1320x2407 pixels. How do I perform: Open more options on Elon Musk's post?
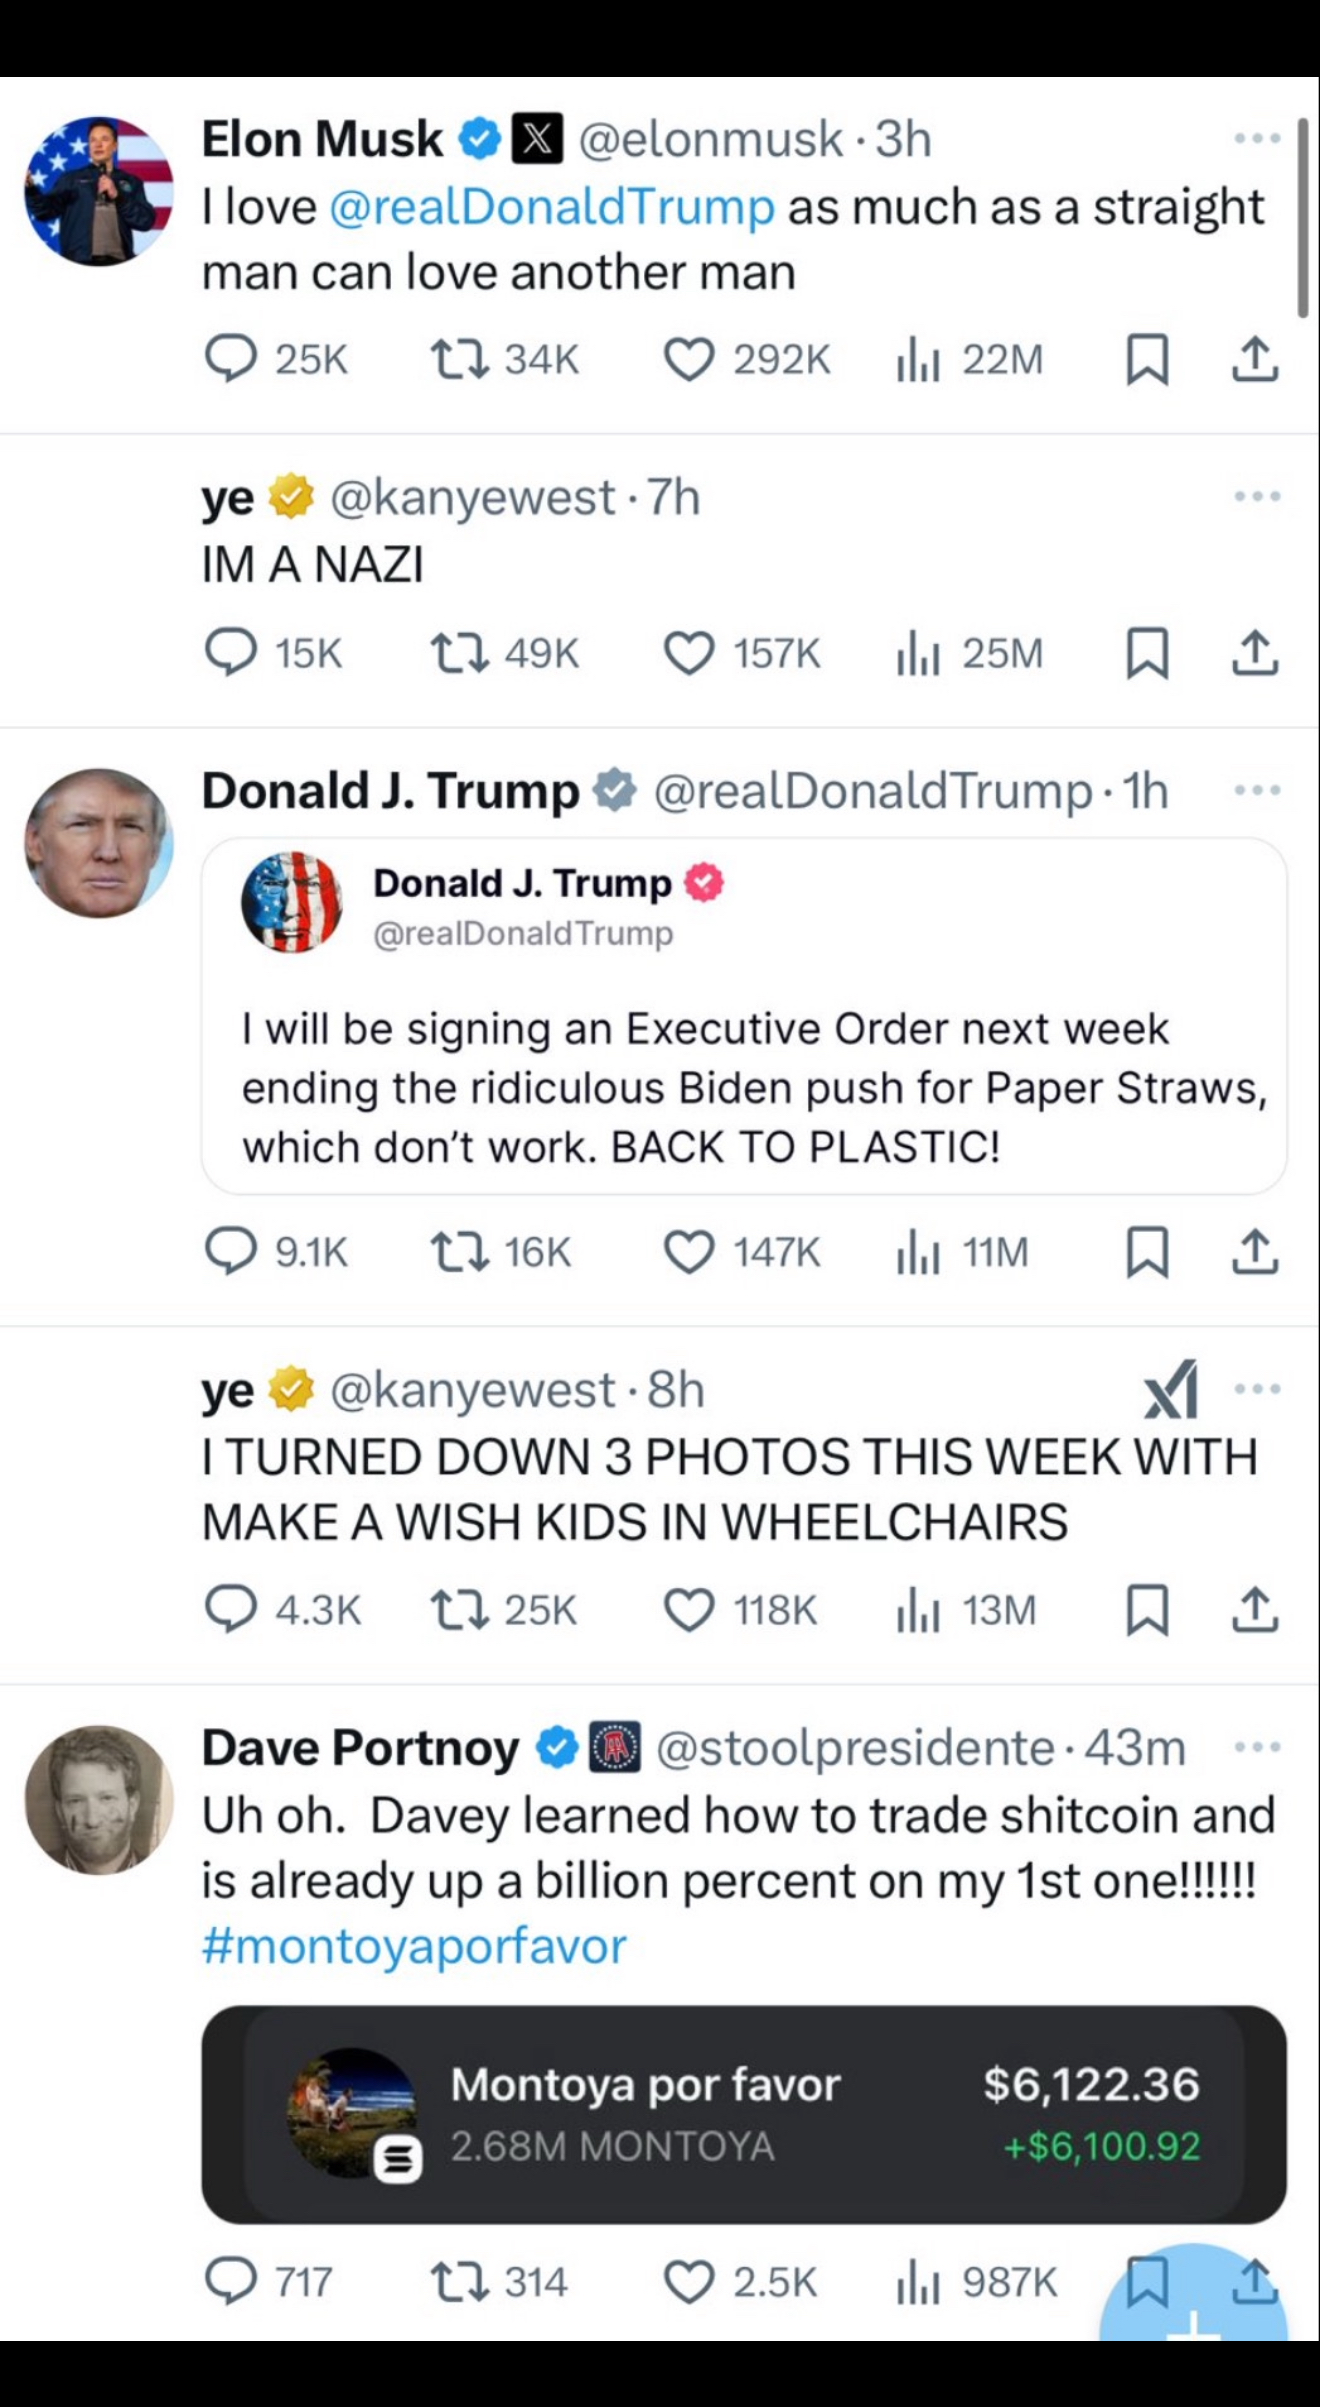pyautogui.click(x=1257, y=139)
